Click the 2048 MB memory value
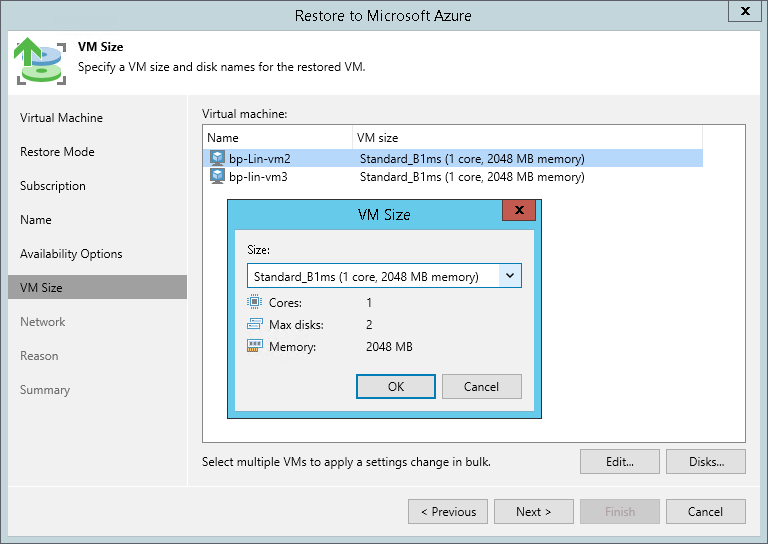 [x=389, y=347]
